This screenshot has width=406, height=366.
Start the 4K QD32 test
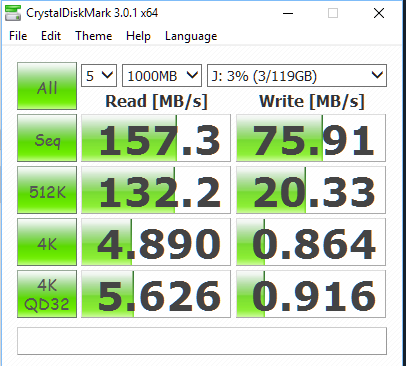tap(47, 294)
